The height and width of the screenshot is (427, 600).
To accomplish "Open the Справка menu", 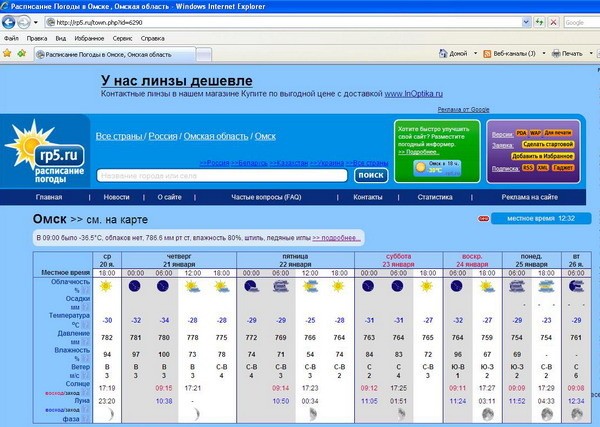I will (x=152, y=38).
